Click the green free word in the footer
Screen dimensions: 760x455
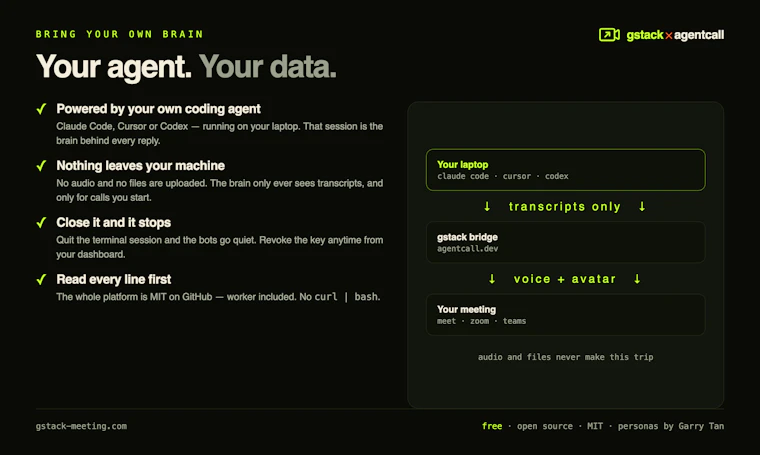[492, 426]
